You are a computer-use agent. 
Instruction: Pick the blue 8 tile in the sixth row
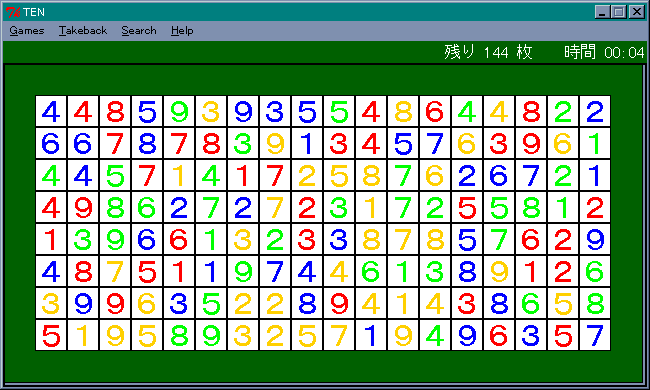click(467, 271)
